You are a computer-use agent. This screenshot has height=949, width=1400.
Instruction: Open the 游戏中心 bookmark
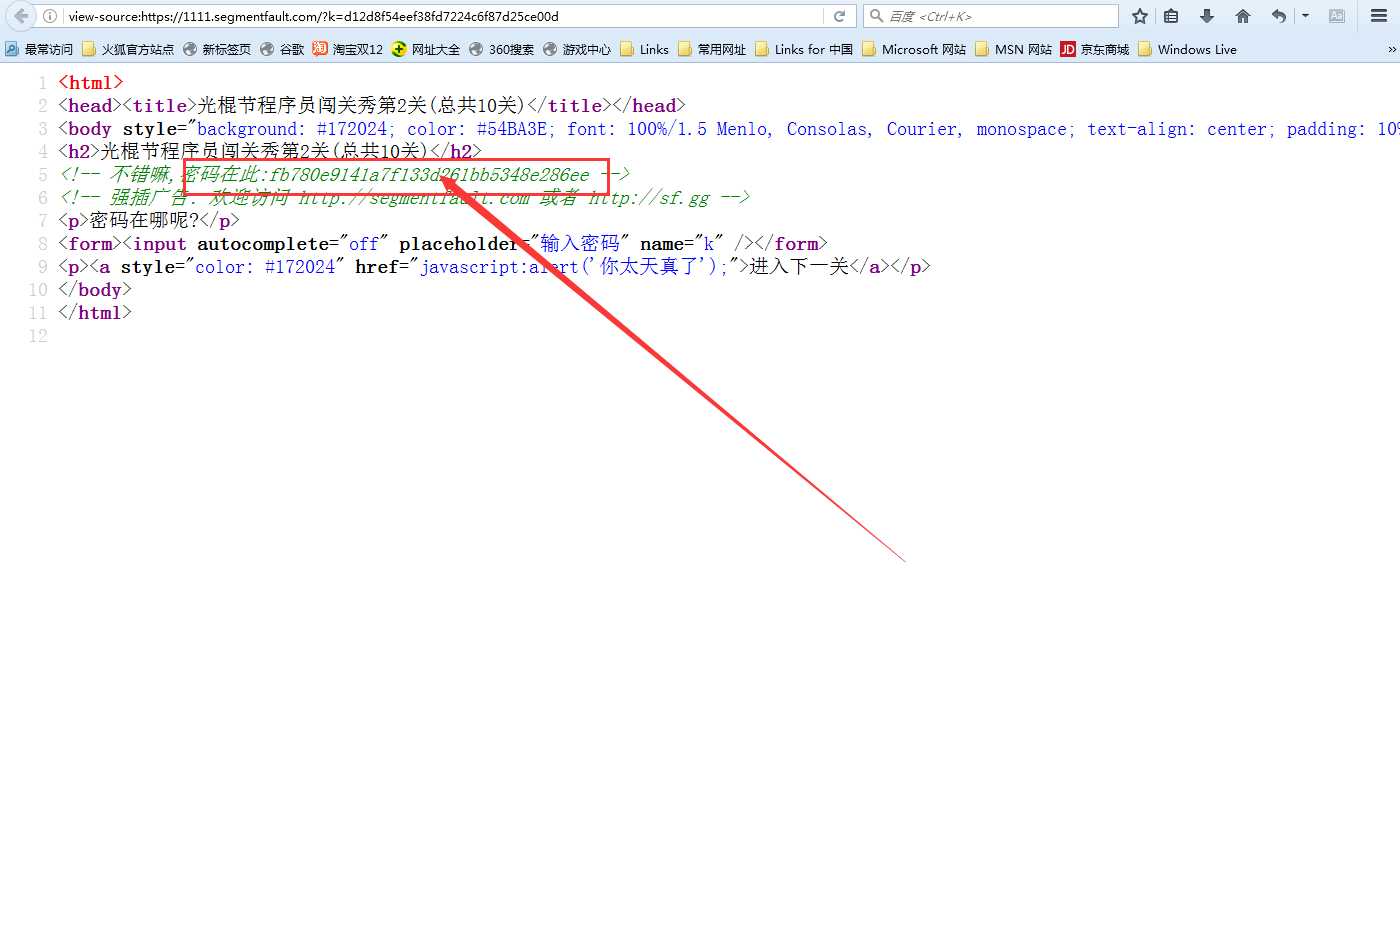tap(577, 49)
